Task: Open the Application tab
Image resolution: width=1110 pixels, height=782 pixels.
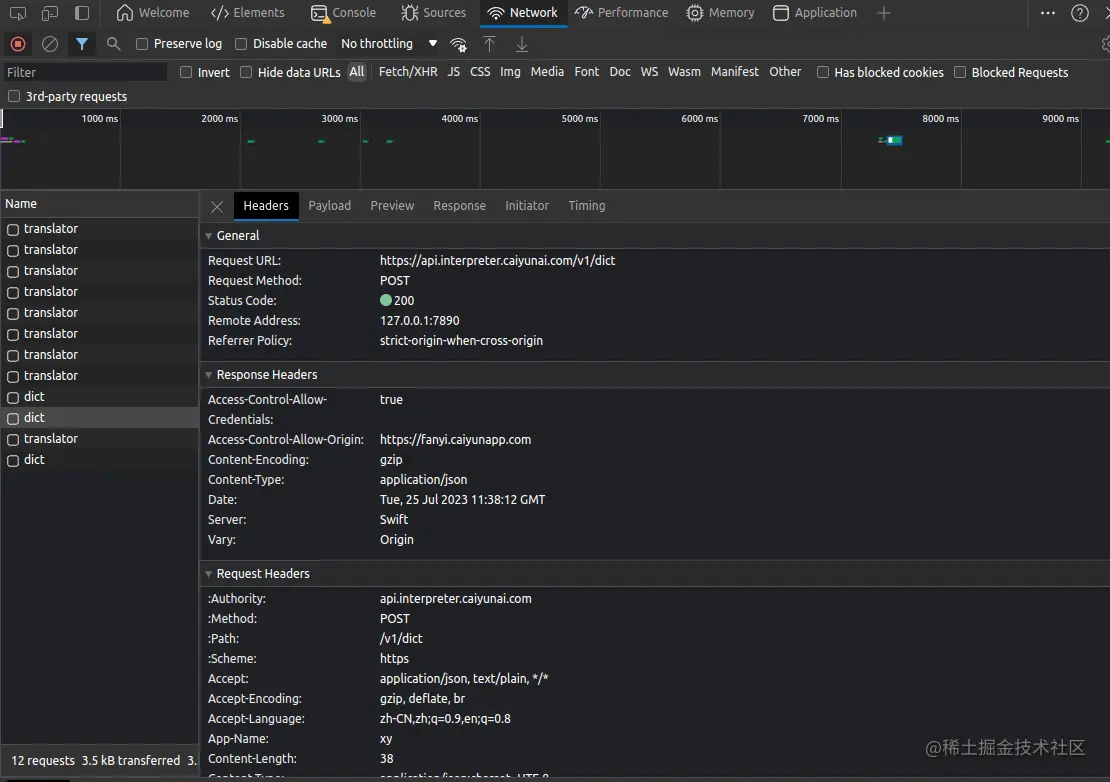Action: point(815,13)
